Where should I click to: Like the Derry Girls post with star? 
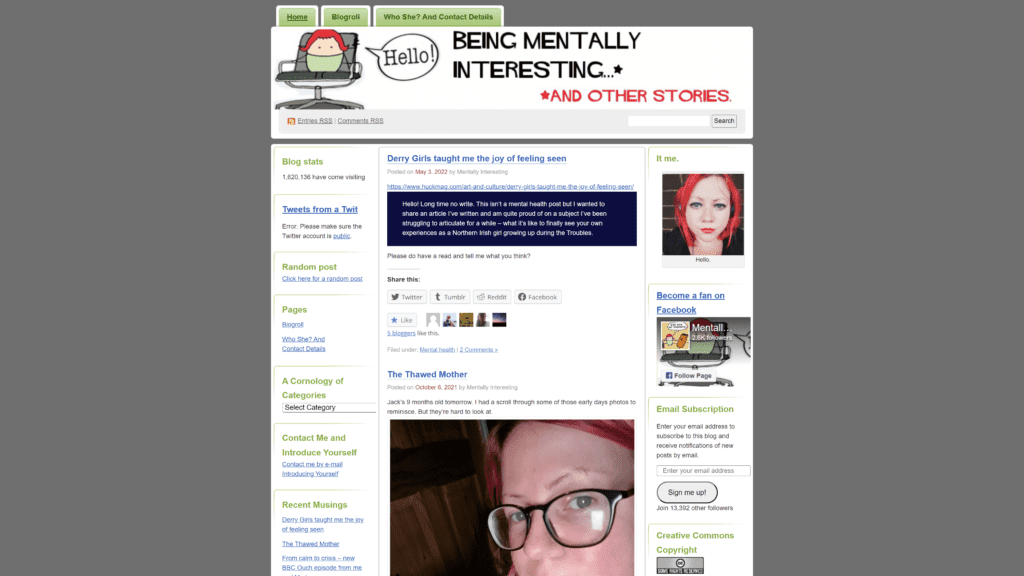(402, 320)
